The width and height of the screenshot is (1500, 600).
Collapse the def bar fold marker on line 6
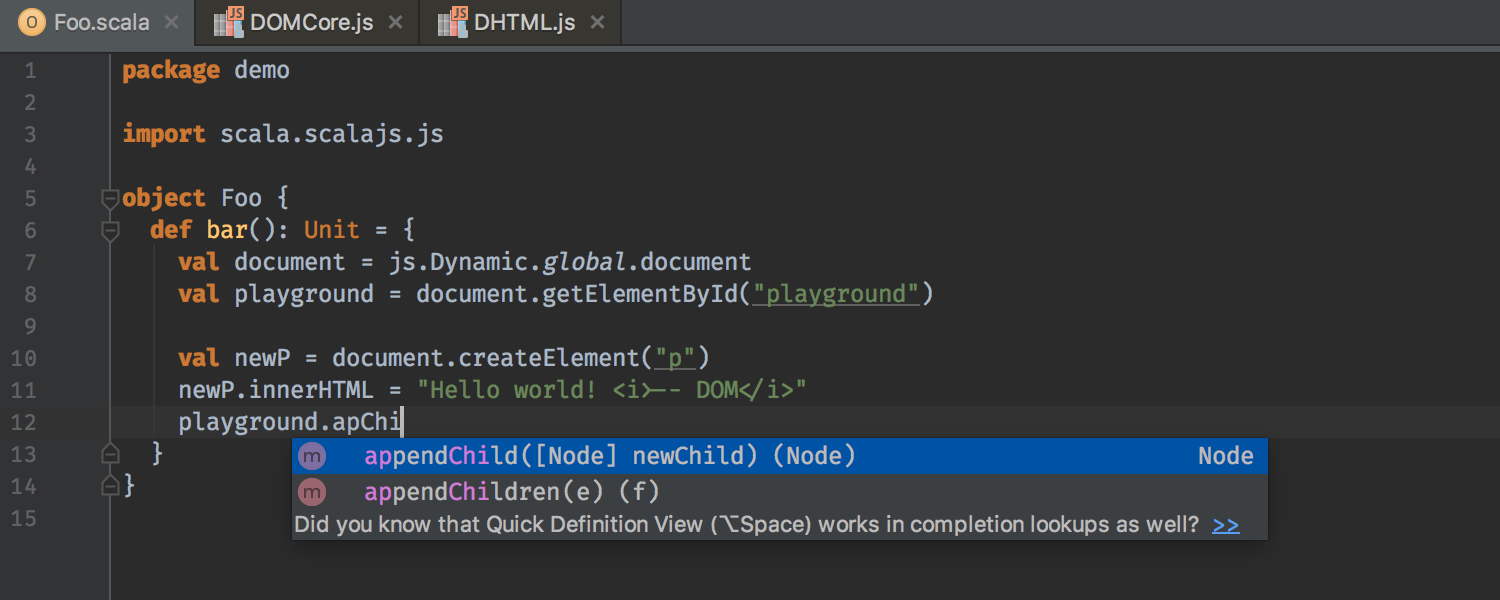coord(110,231)
